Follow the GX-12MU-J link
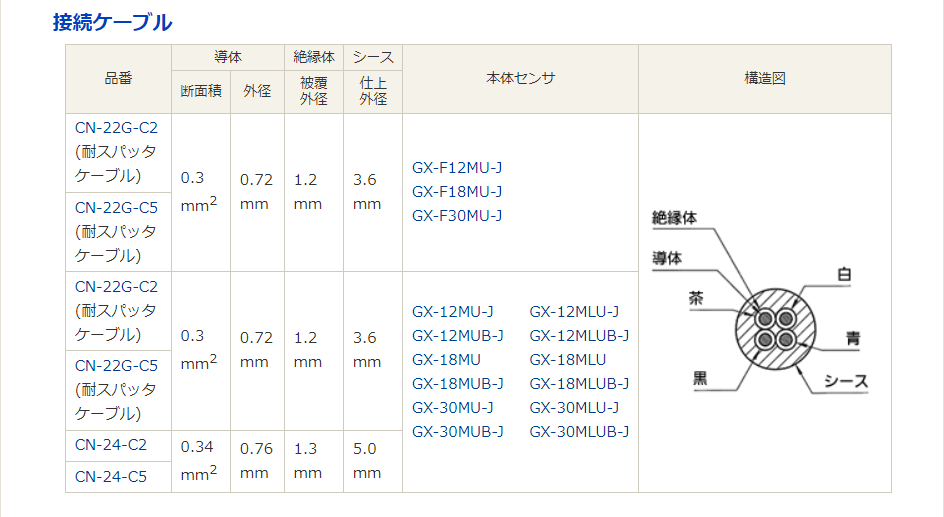The image size is (944, 517). [453, 312]
